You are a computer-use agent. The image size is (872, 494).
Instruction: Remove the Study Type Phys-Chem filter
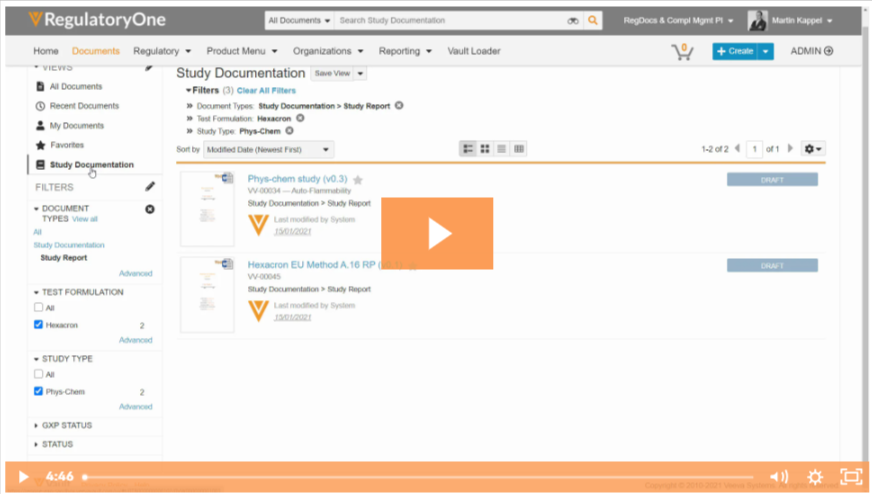click(289, 131)
